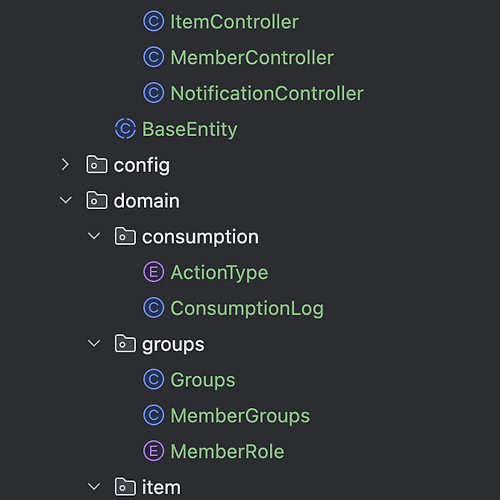The width and height of the screenshot is (500, 500).
Task: Collapse the domain package
Action: click(65, 200)
